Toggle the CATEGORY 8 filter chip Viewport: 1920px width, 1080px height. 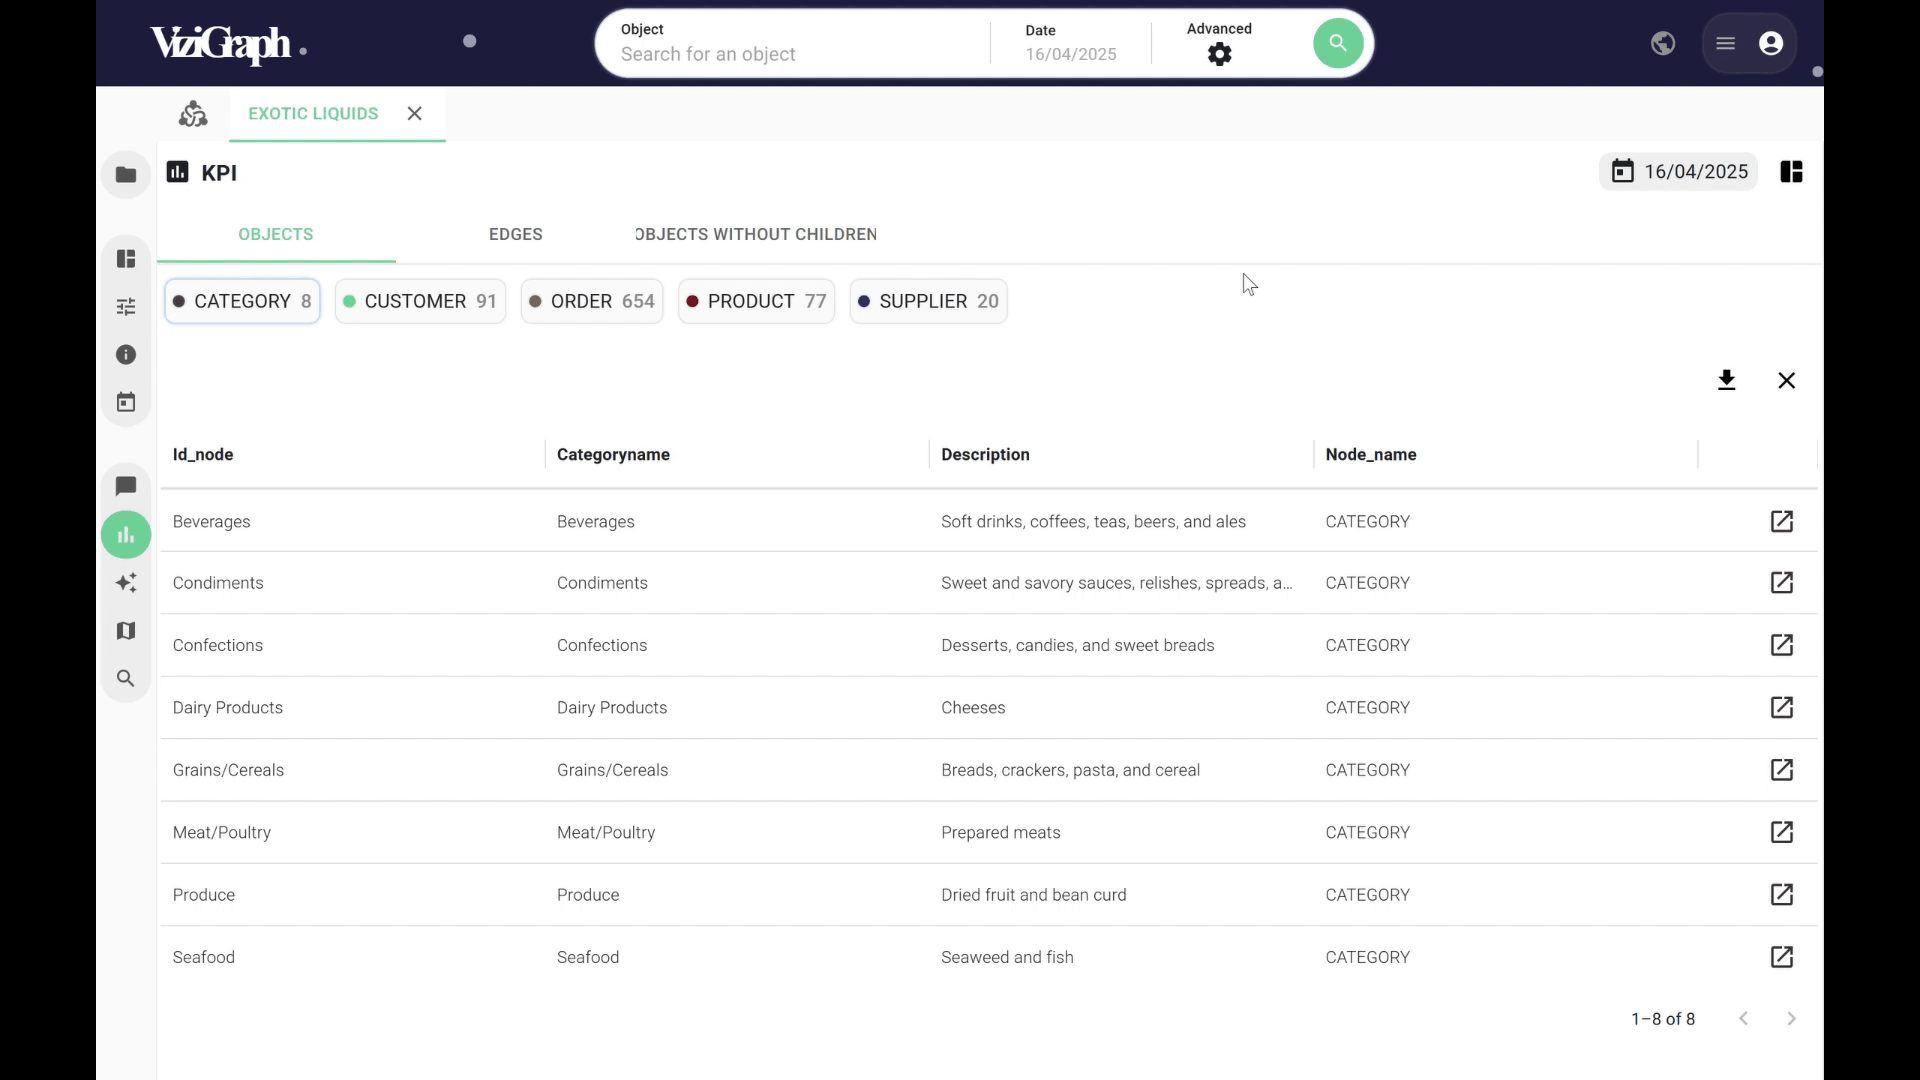click(242, 301)
